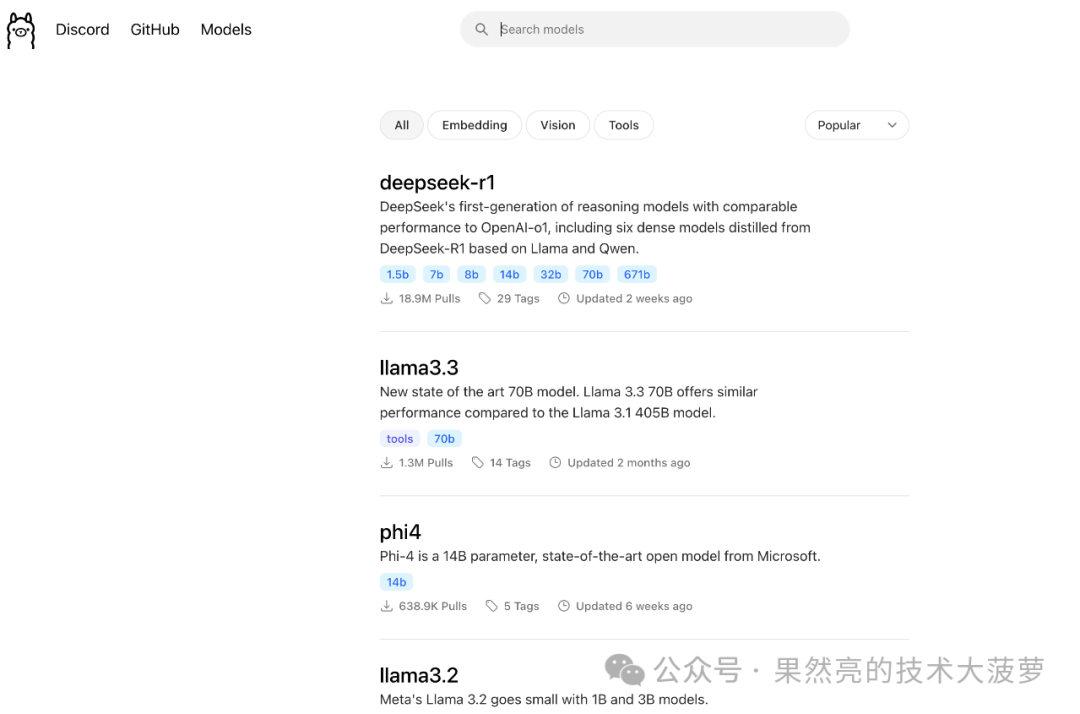Image resolution: width=1080 pixels, height=714 pixels.
Task: Select the All filter tab
Action: coord(402,125)
